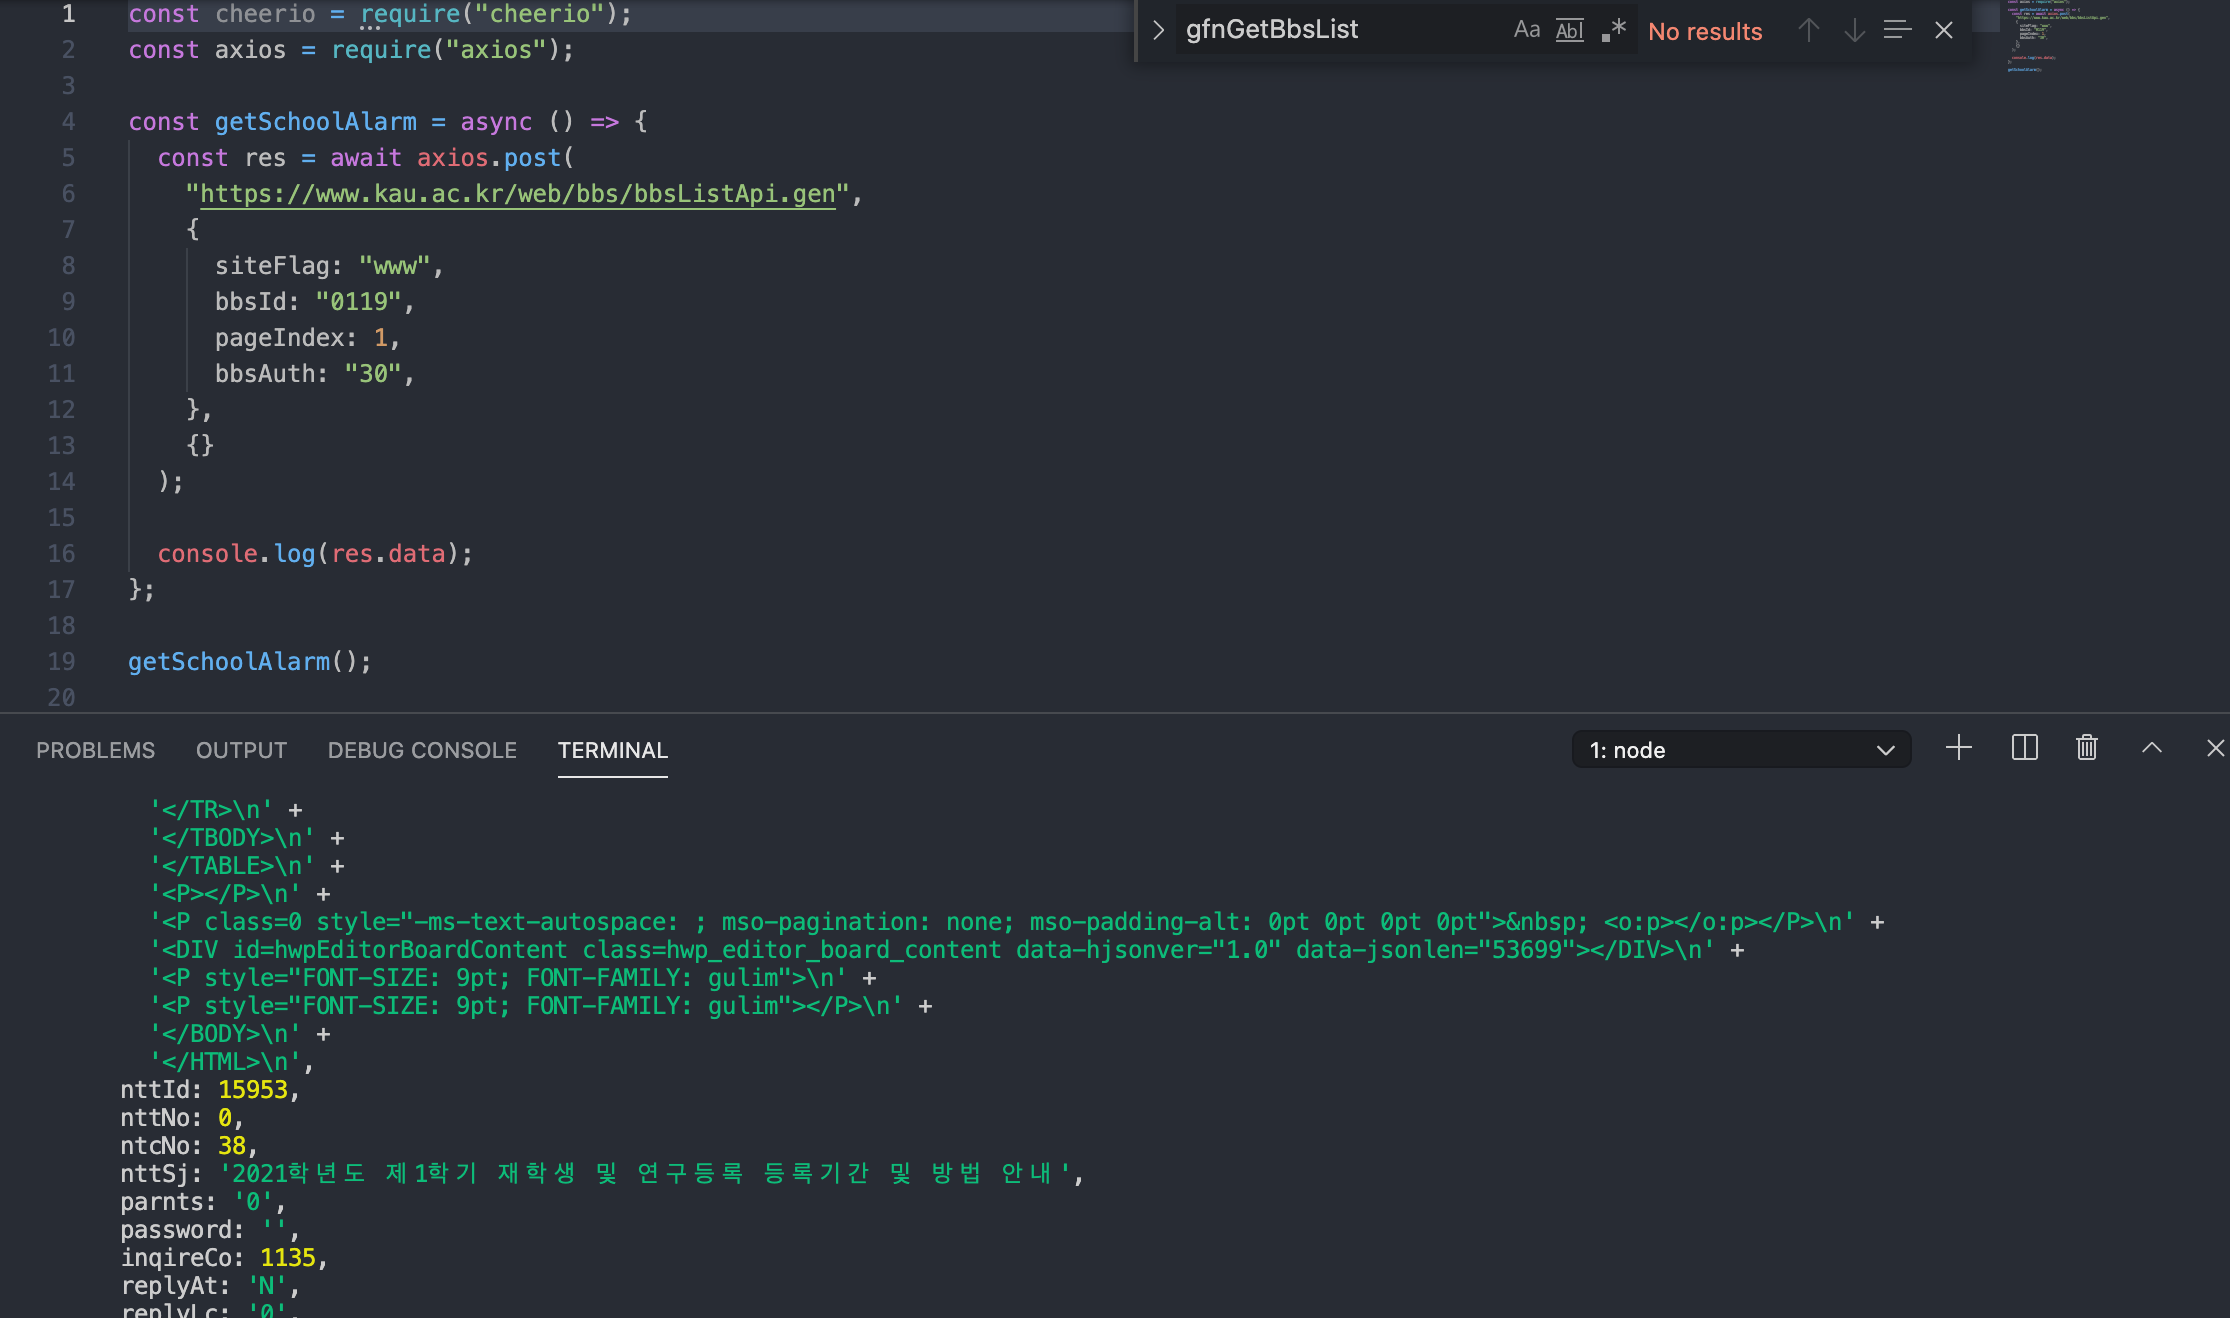The image size is (2230, 1318).
Task: Click Find in Selection icon
Action: (x=1897, y=30)
